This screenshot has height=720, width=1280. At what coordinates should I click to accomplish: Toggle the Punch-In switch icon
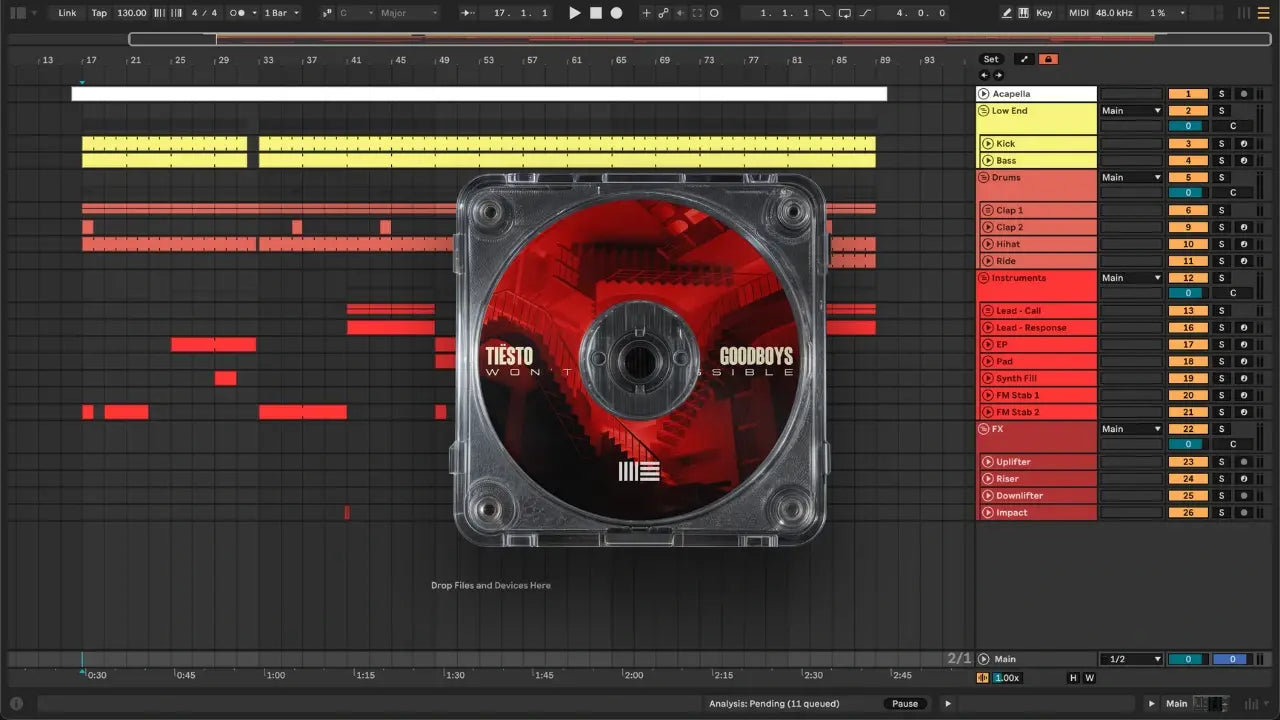824,13
